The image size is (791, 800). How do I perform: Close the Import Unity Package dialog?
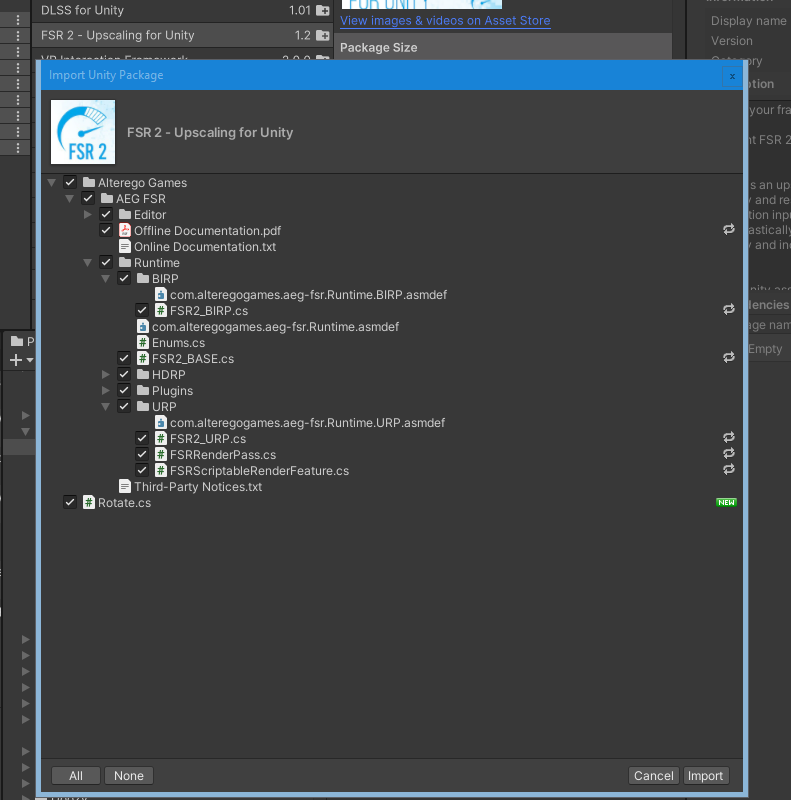coord(732,77)
